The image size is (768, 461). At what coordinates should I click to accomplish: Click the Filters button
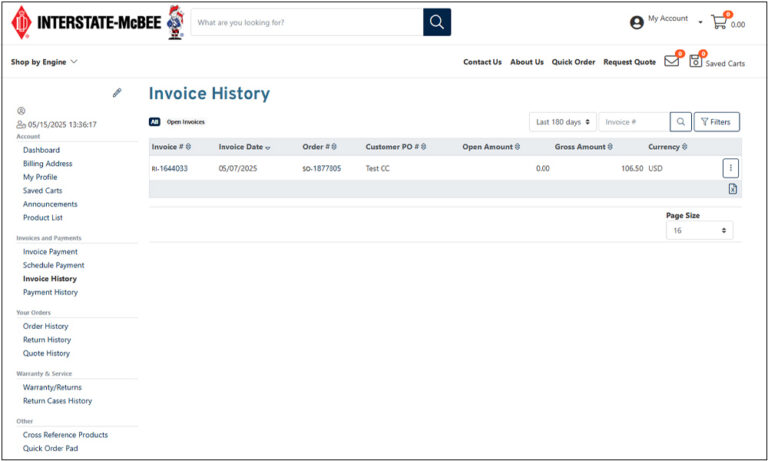point(716,122)
